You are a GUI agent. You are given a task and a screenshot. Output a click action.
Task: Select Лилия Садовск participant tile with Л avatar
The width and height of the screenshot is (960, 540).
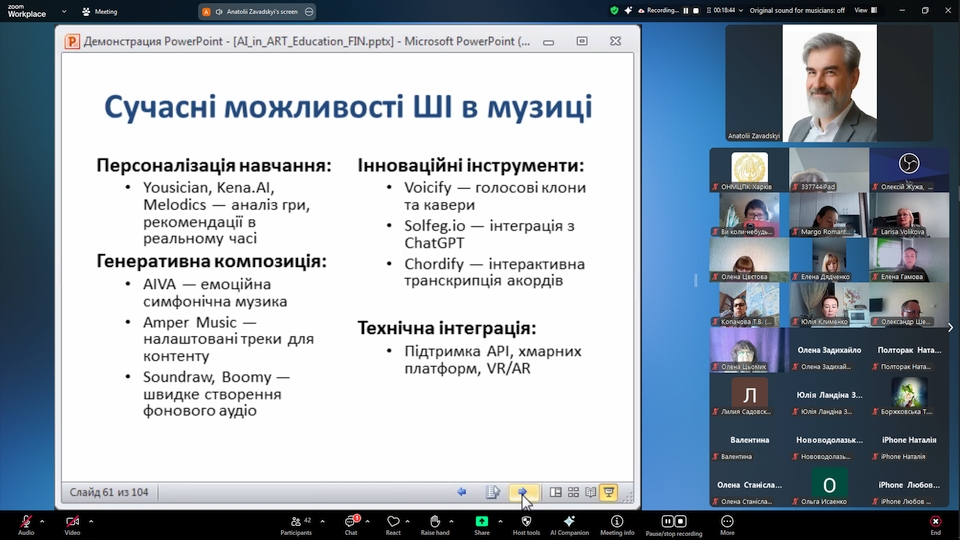[749, 394]
